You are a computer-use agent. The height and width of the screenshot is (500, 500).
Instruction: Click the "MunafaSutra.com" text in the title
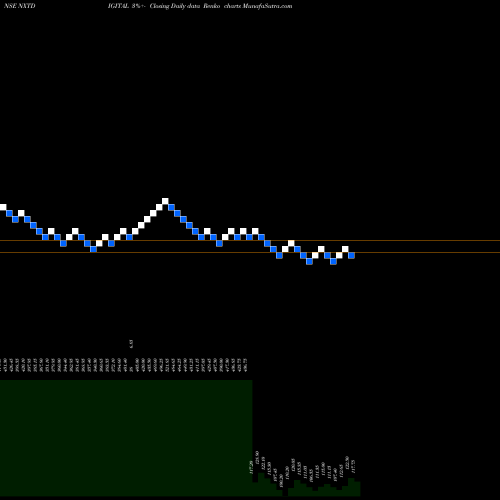coord(269,6)
